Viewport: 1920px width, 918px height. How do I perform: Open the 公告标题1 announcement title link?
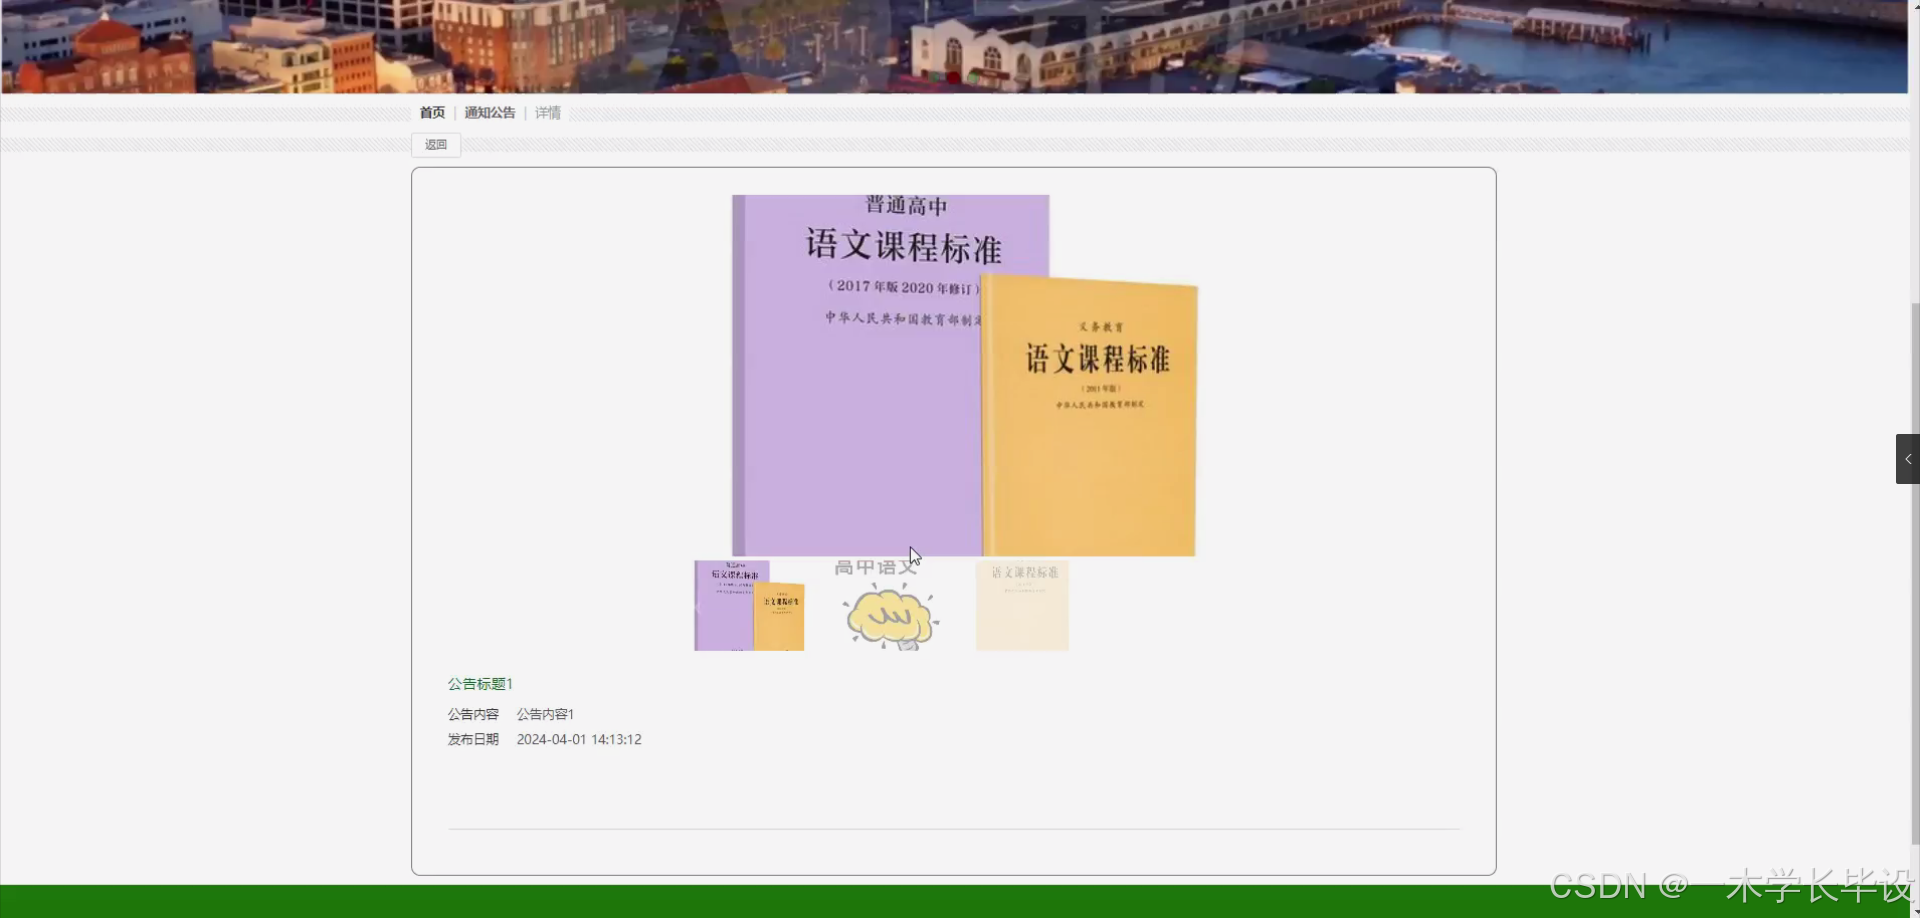coord(480,684)
